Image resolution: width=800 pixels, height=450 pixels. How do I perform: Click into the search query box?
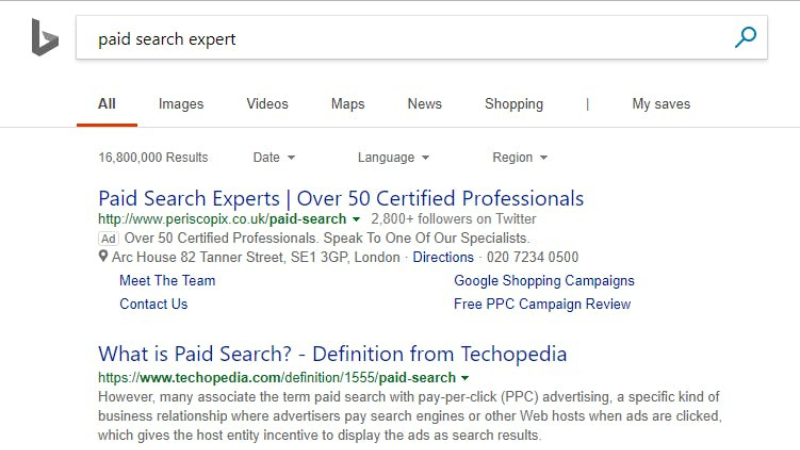pos(400,39)
